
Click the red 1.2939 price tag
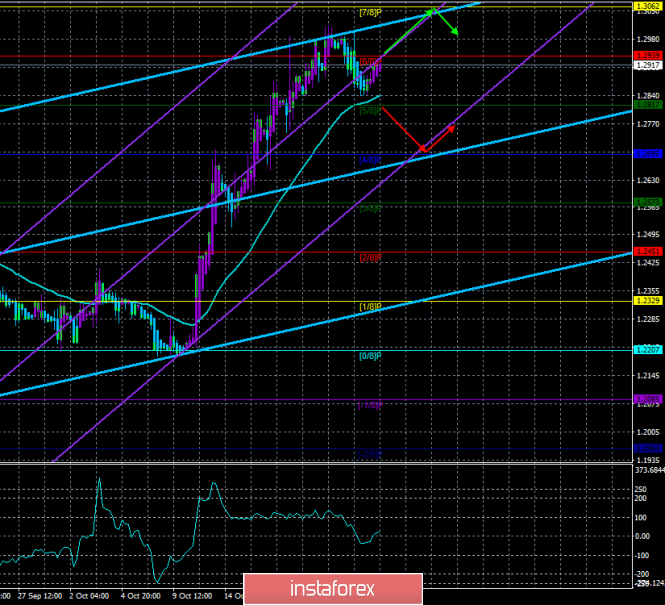tap(647, 56)
